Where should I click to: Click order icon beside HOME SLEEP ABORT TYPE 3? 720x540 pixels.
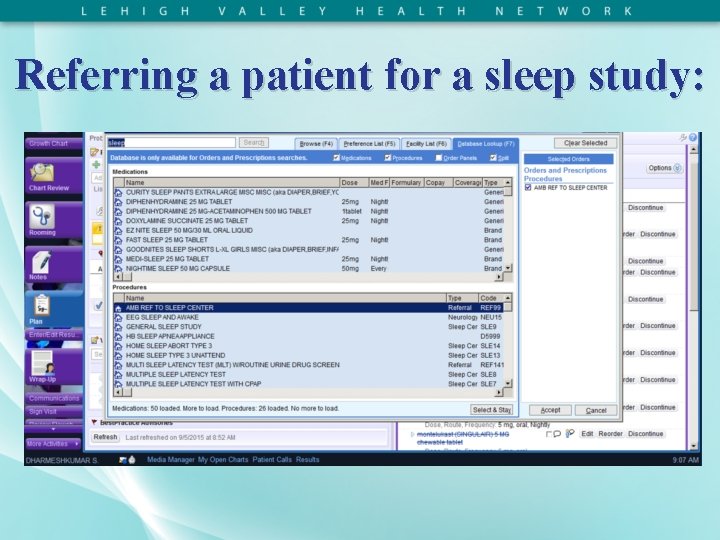coord(118,346)
